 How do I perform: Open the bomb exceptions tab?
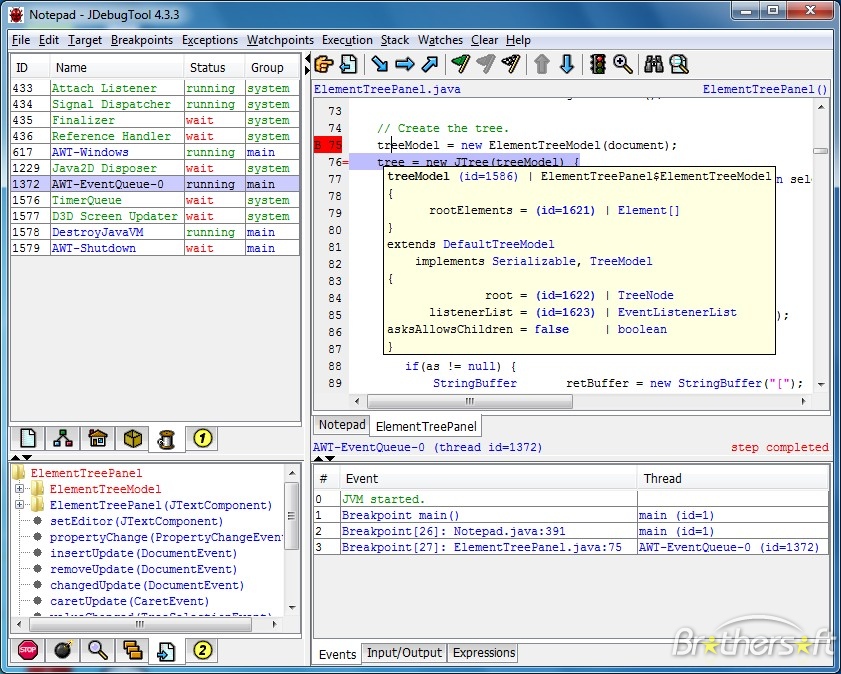coord(63,650)
